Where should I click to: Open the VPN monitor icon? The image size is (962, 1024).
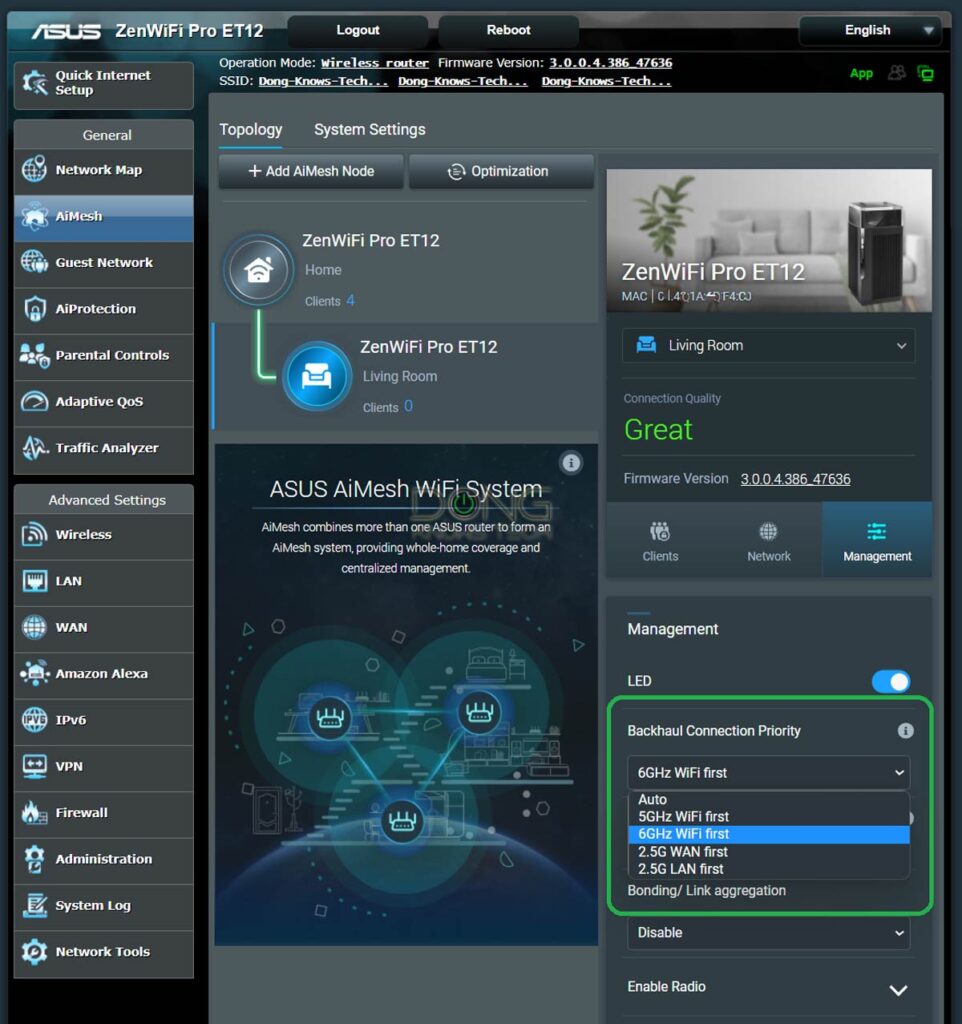34,766
